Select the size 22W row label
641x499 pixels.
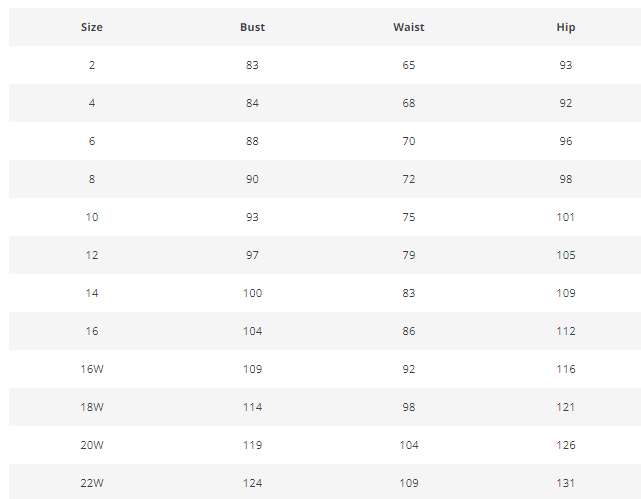pos(92,483)
